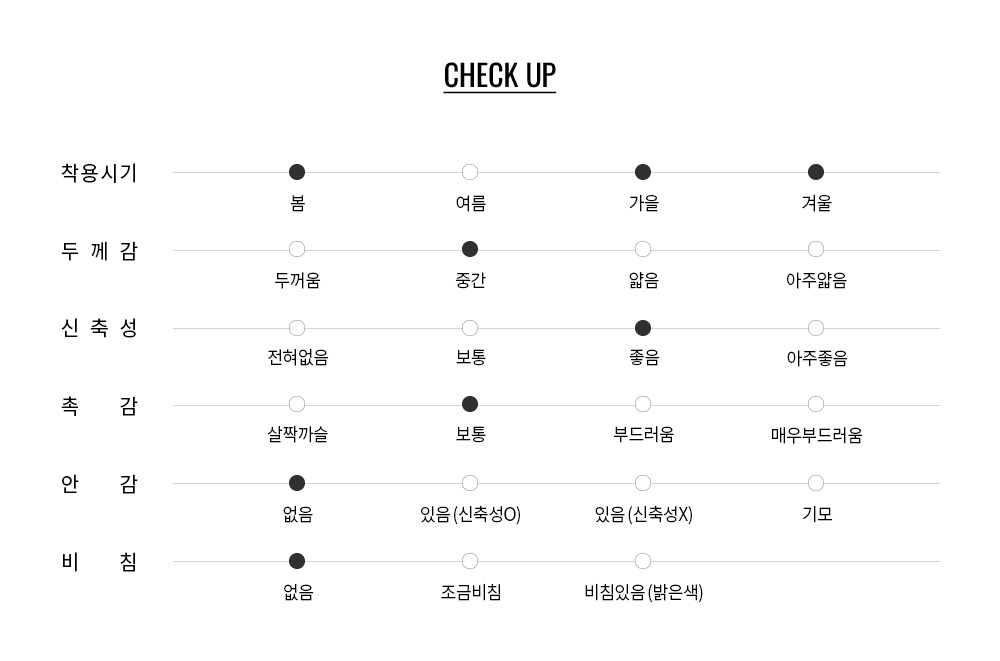1000x661 pixels.
Task: Select 전혀없음 elasticity circle
Action: point(297,328)
